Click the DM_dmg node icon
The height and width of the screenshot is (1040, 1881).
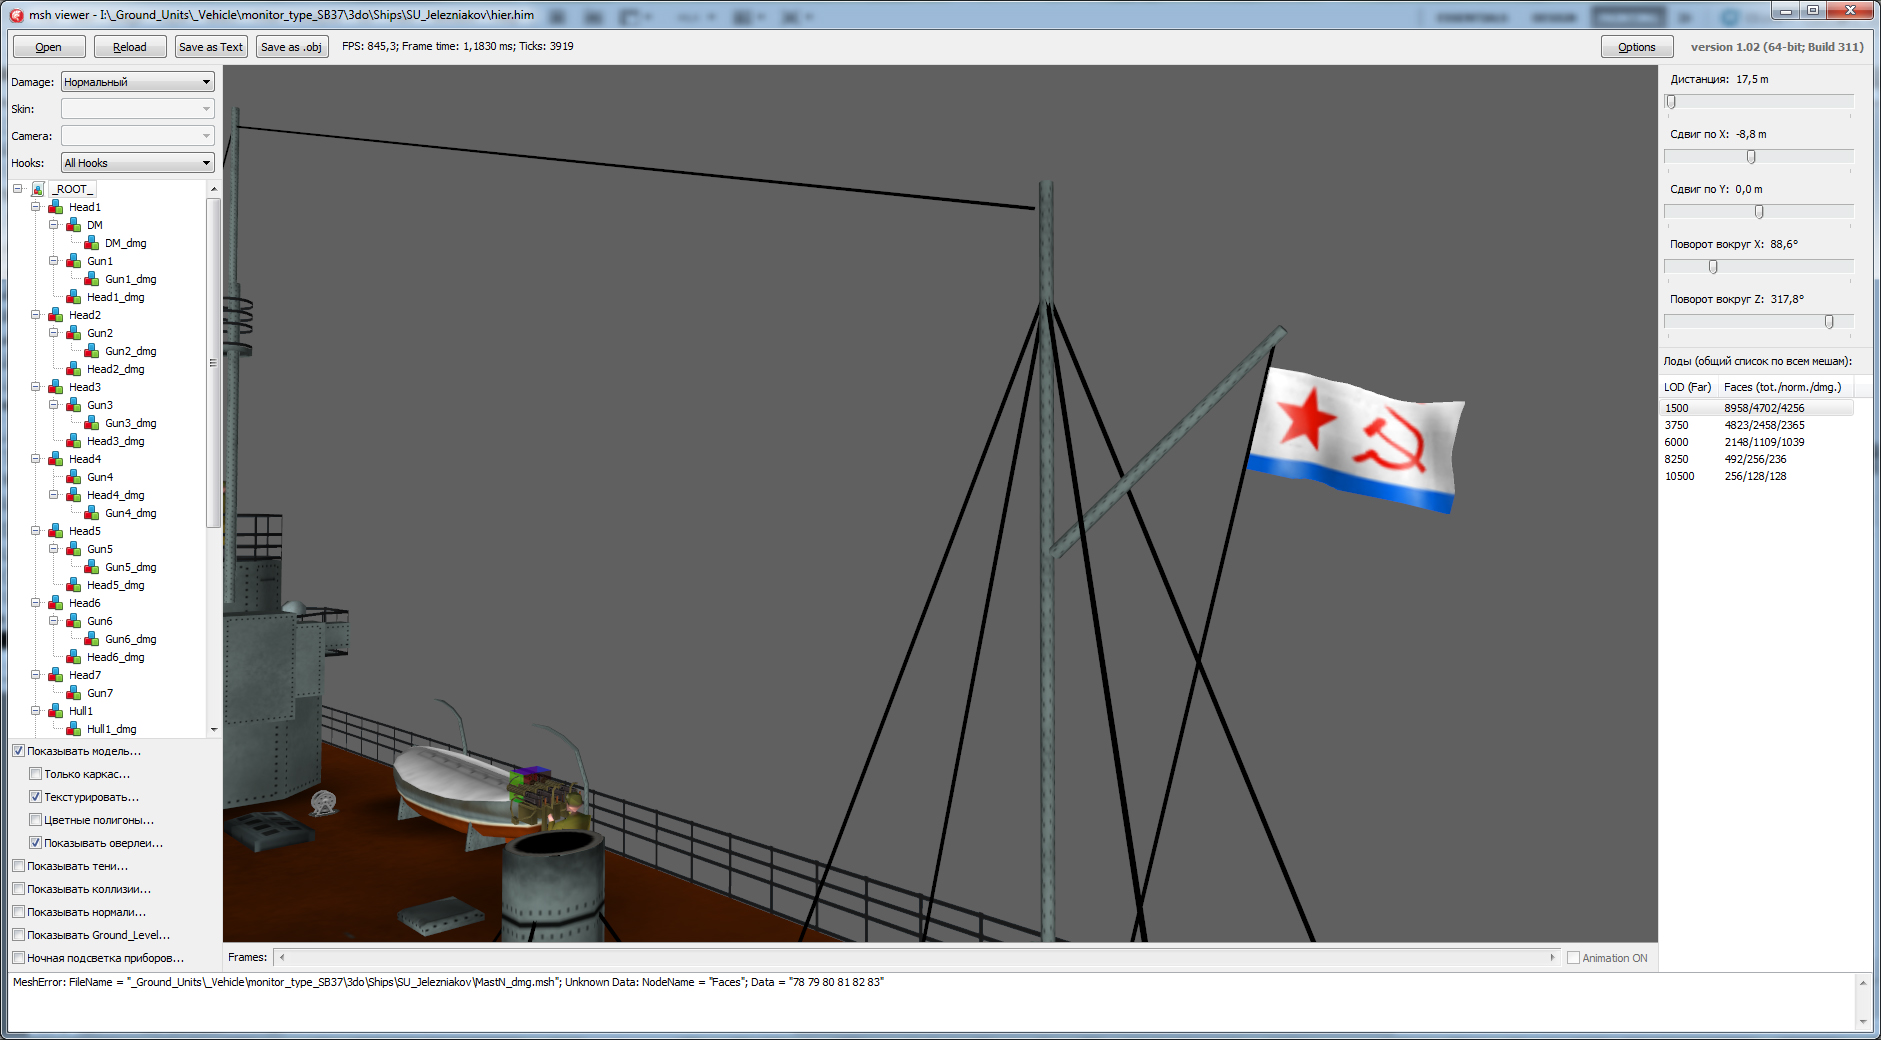[92, 243]
